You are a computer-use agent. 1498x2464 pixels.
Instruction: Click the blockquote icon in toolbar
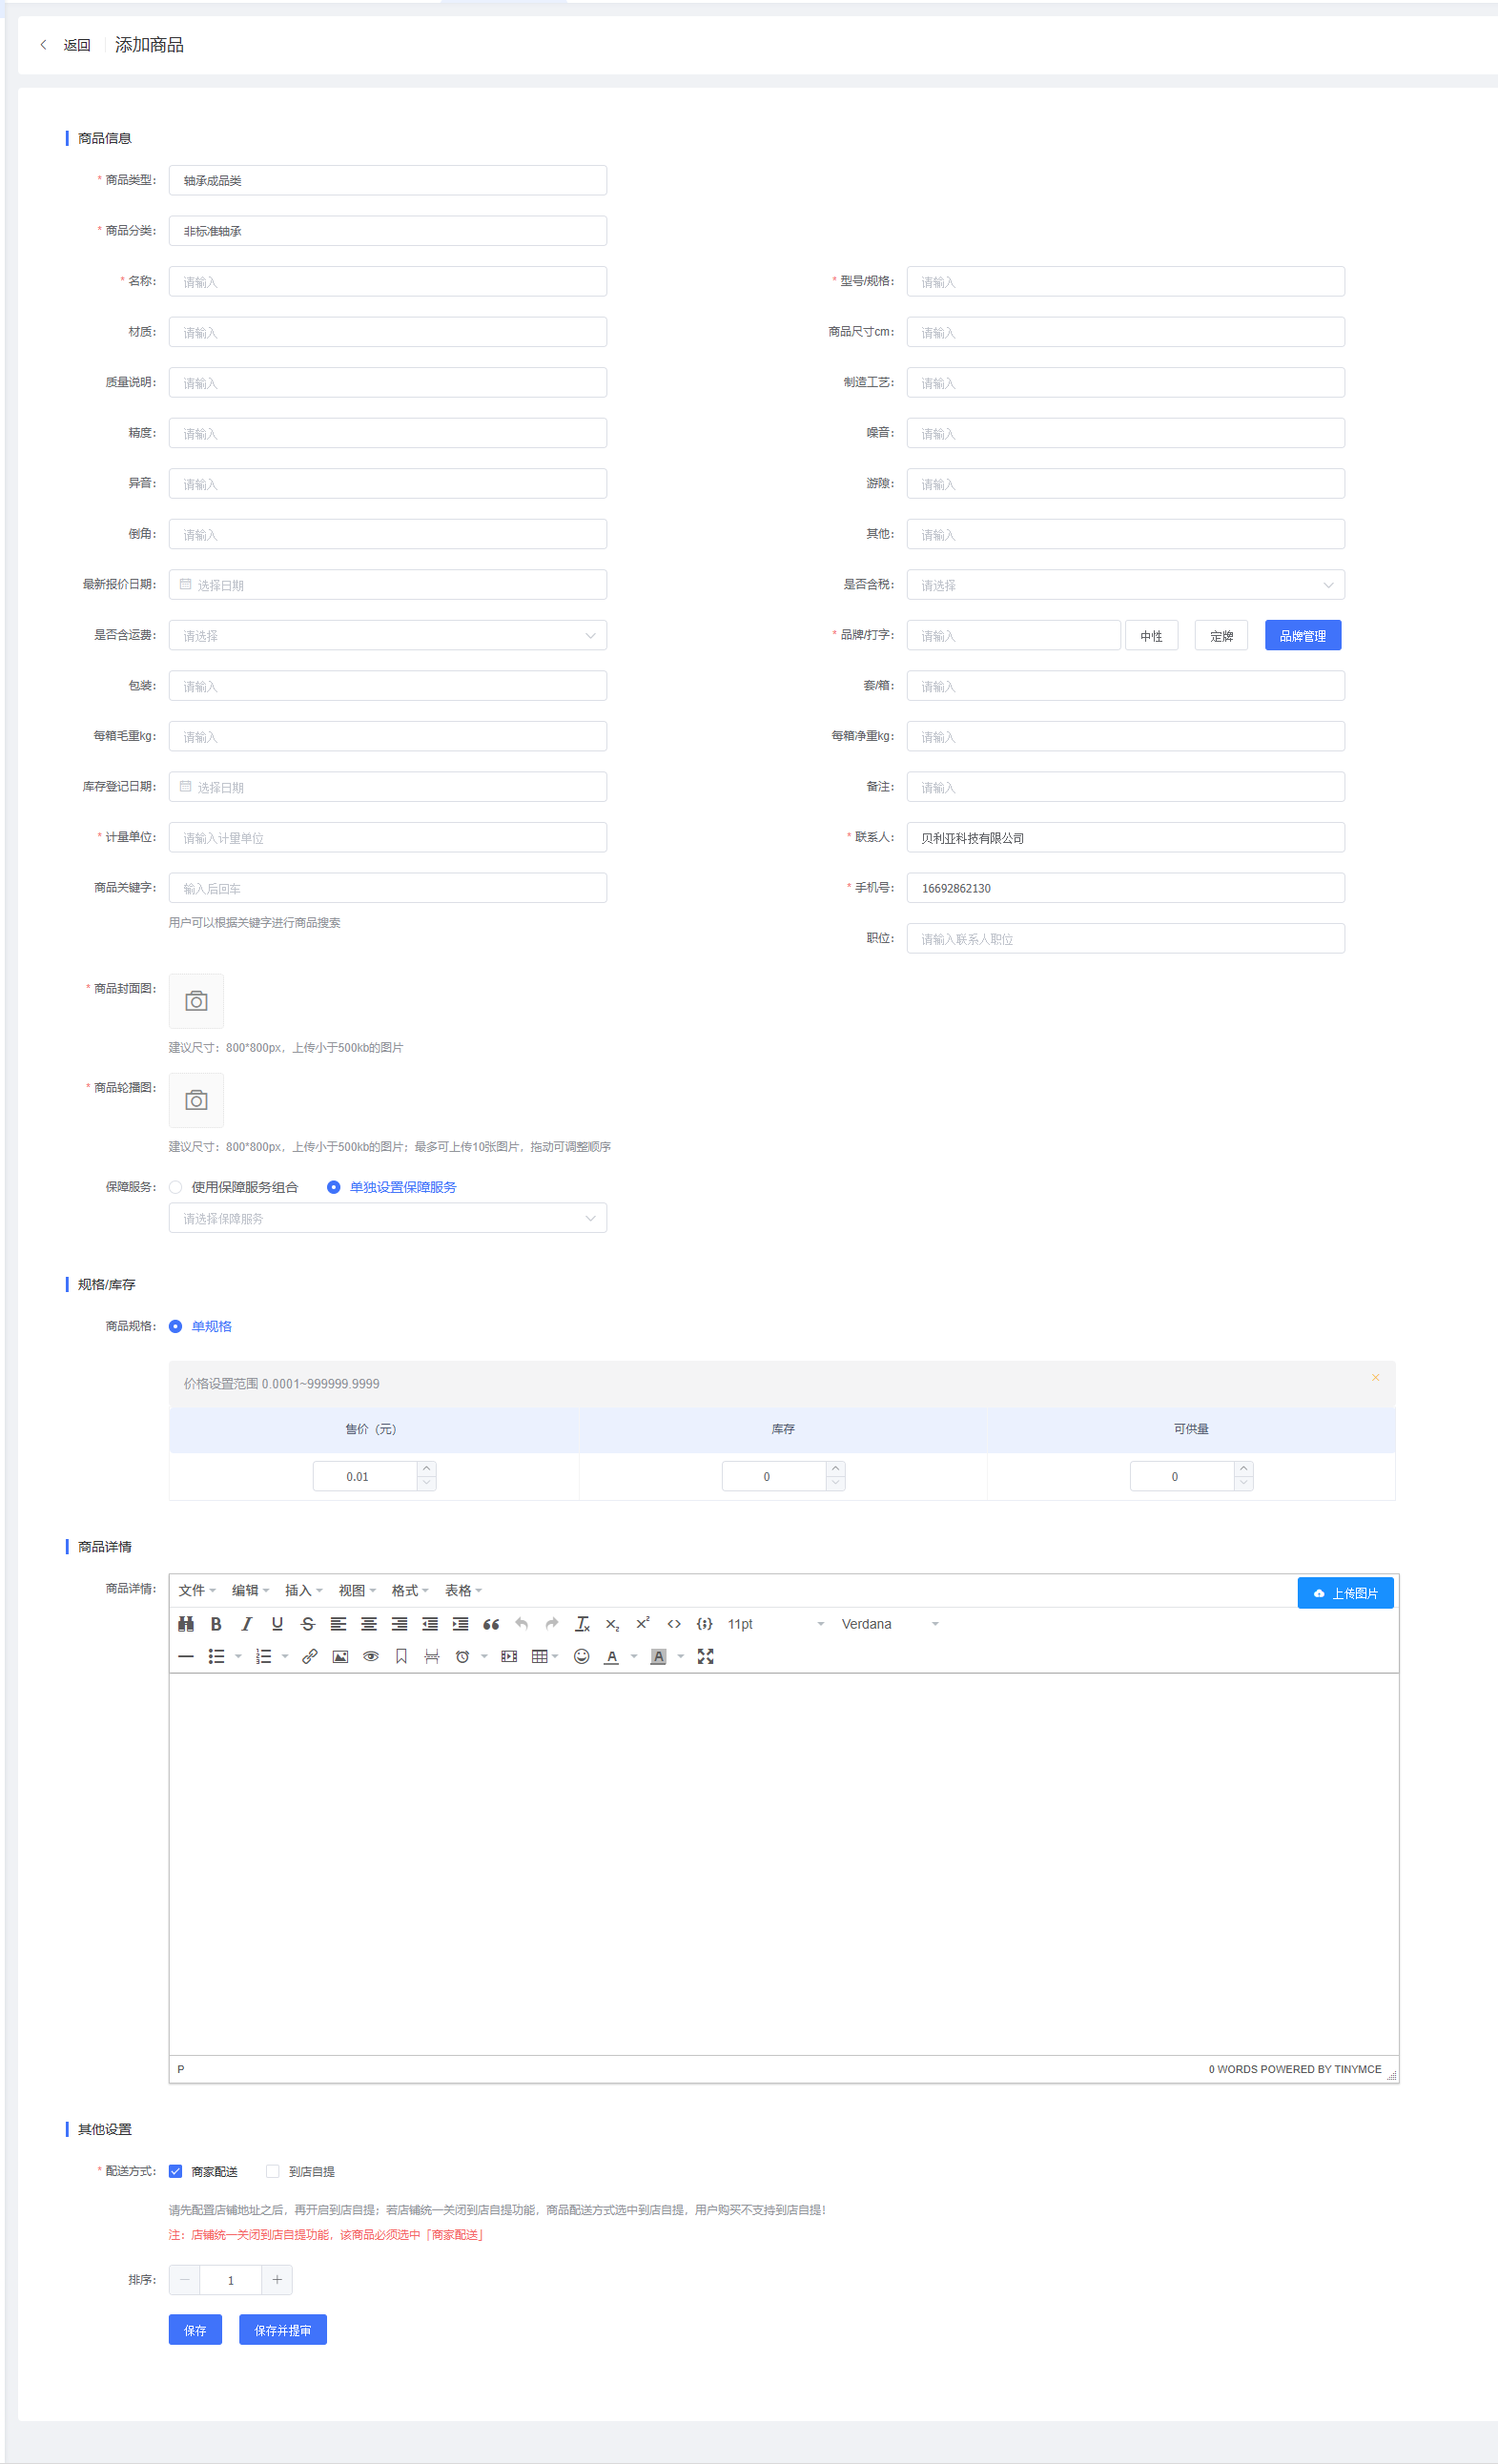click(x=491, y=1624)
